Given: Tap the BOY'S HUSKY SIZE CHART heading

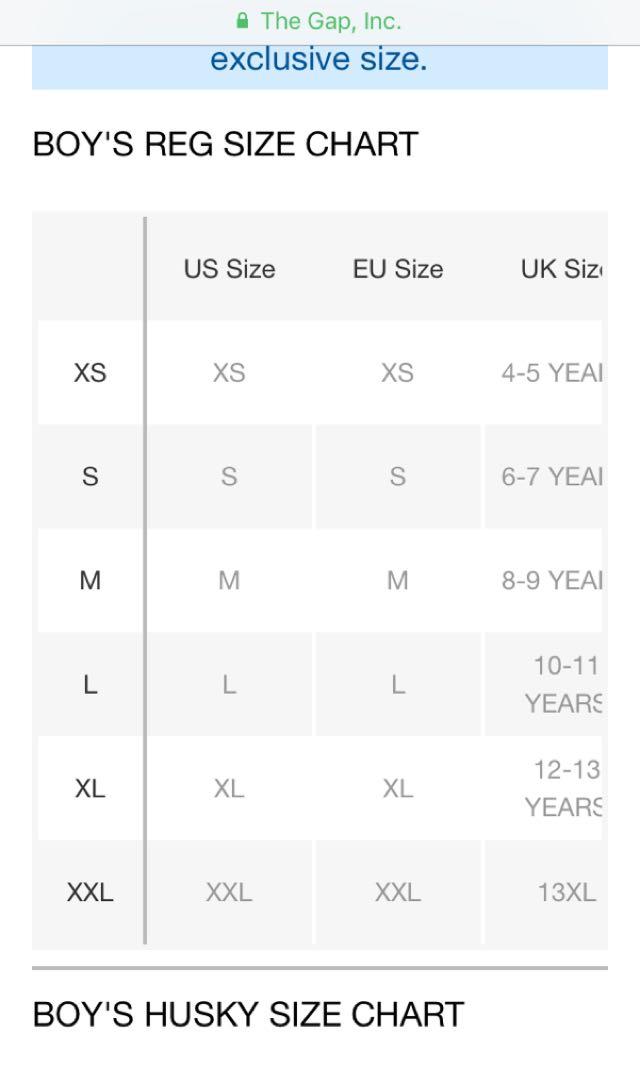Looking at the screenshot, I should click(248, 1015).
